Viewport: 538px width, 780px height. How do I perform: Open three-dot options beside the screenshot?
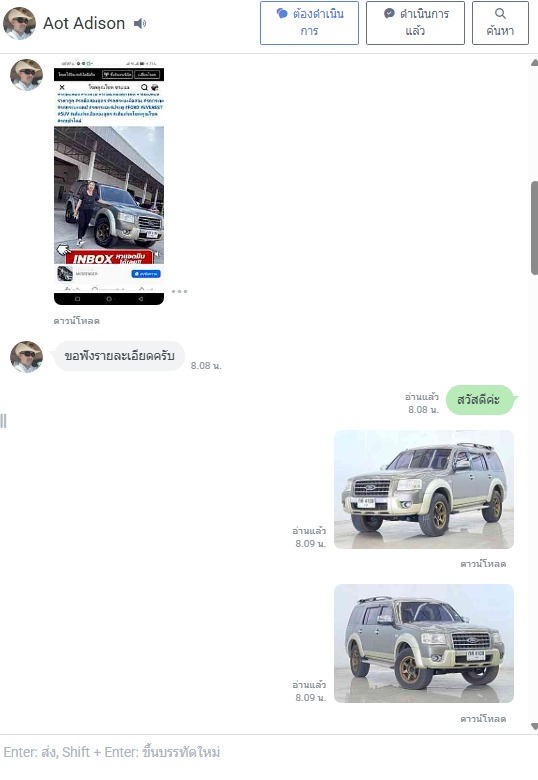[x=179, y=292]
